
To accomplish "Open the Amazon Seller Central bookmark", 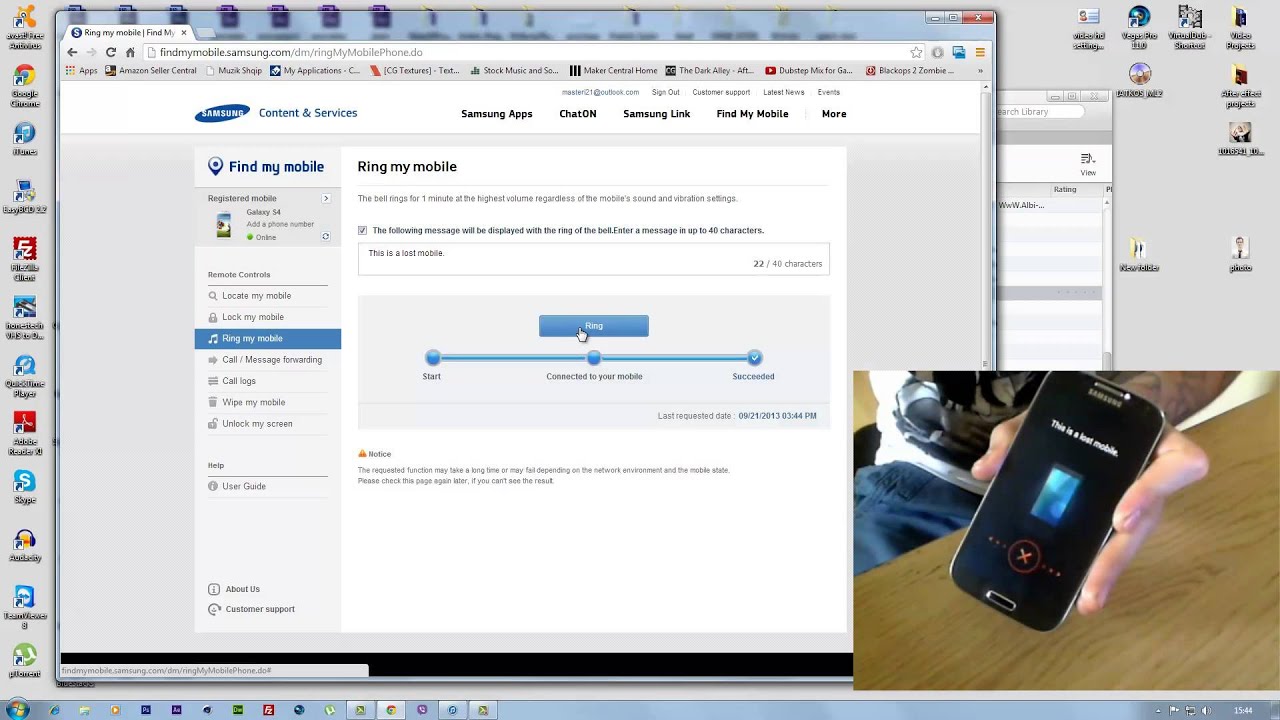I will coord(150,71).
